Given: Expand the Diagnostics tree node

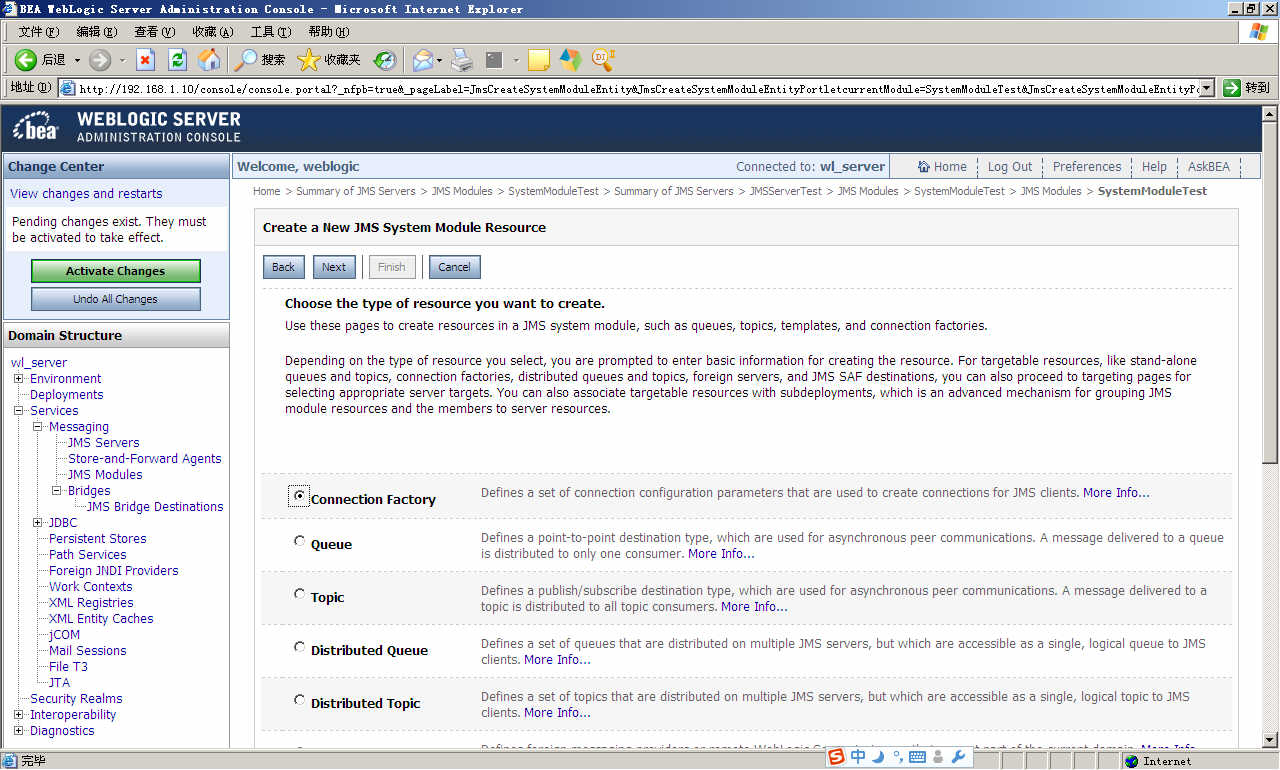Looking at the screenshot, I should pos(18,731).
